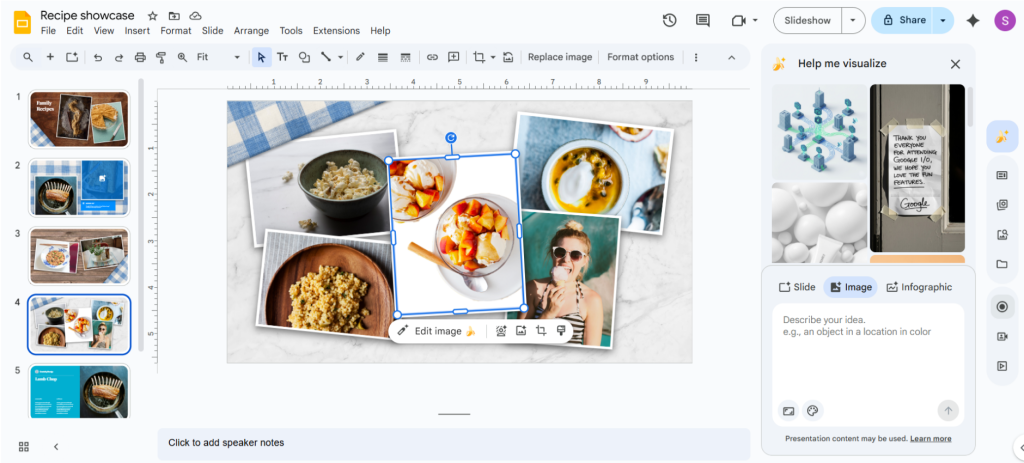Choose the select arrow cursor tool
This screenshot has height=463, width=1024.
[x=261, y=57]
